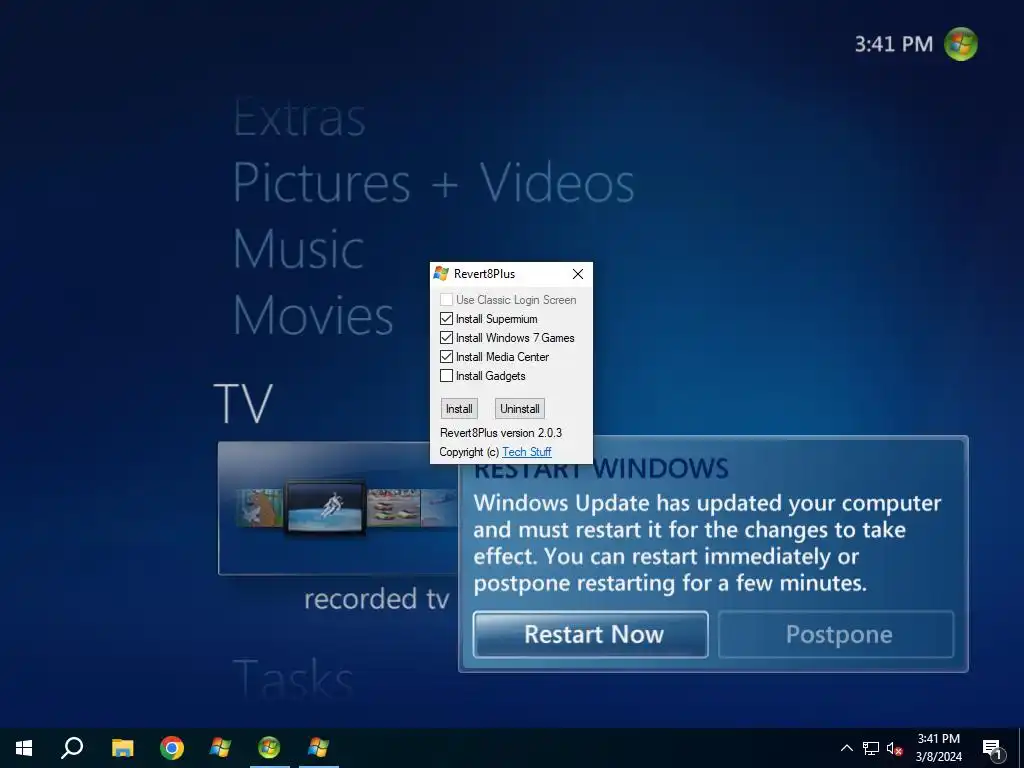Screen dimensions: 1024x768
Task: Uncheck Install Media Center checkbox
Action: tap(447, 357)
